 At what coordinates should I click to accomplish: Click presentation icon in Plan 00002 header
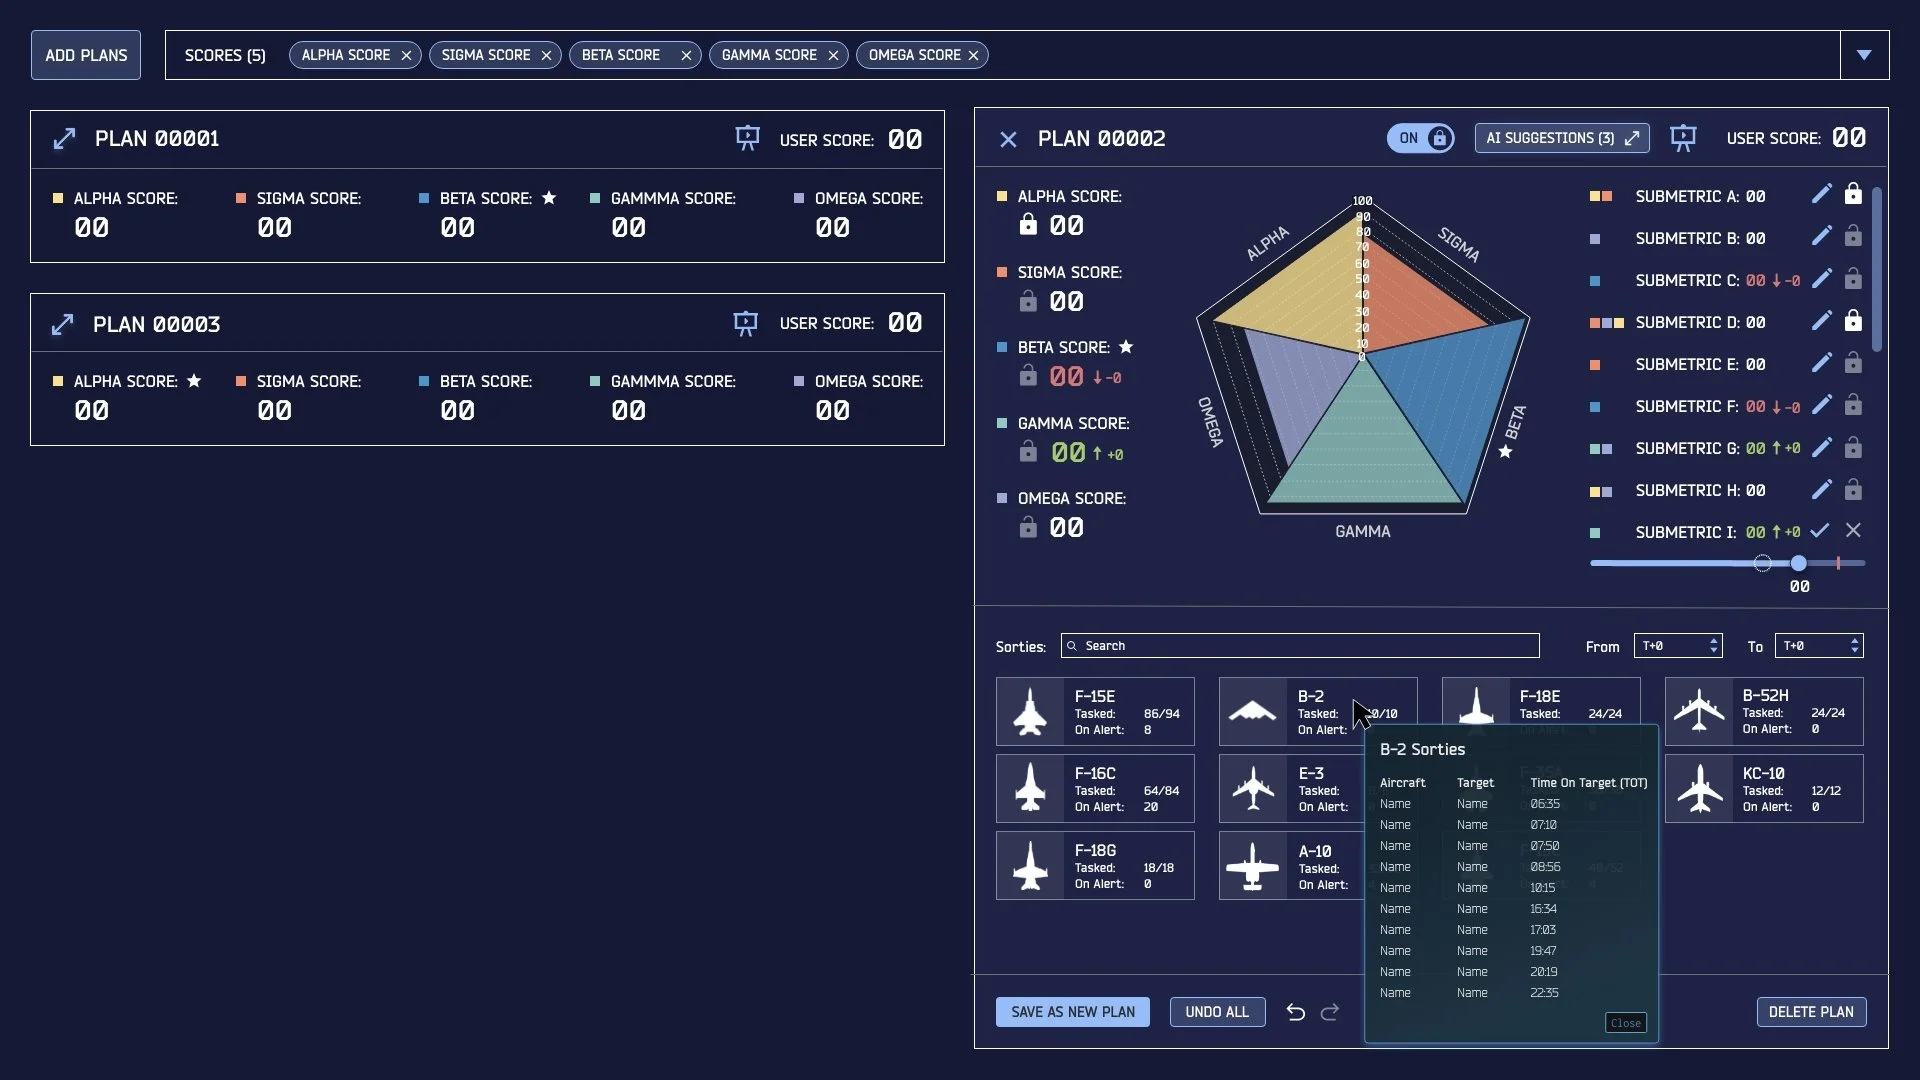pos(1683,138)
